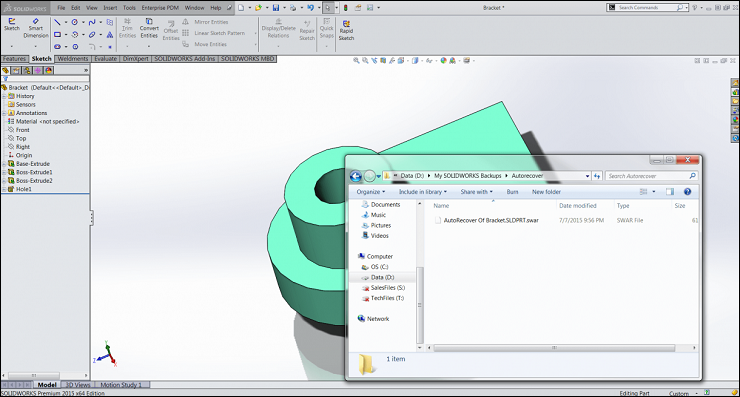The height and width of the screenshot is (397, 740).
Task: Open the Motion Study 1 tab
Action: point(121,385)
